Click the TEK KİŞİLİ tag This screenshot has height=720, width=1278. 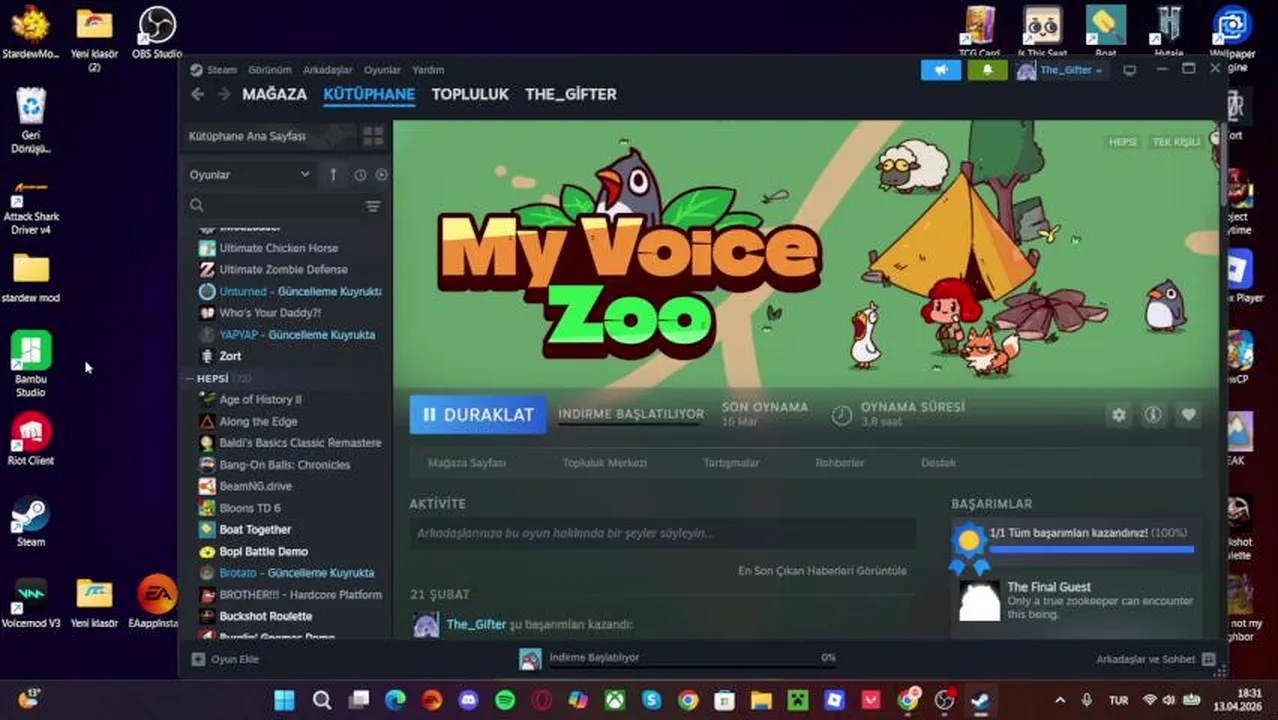(1176, 142)
